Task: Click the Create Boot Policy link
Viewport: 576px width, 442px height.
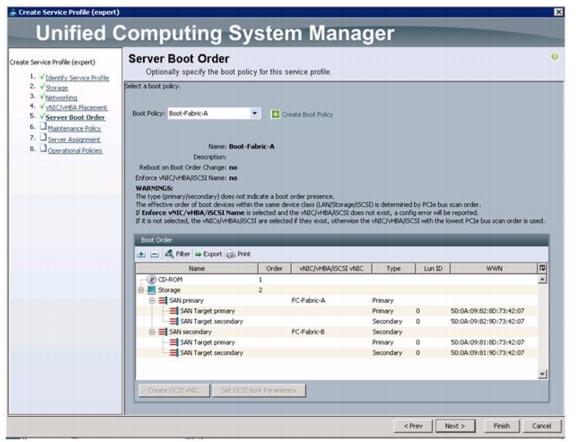Action: point(307,114)
